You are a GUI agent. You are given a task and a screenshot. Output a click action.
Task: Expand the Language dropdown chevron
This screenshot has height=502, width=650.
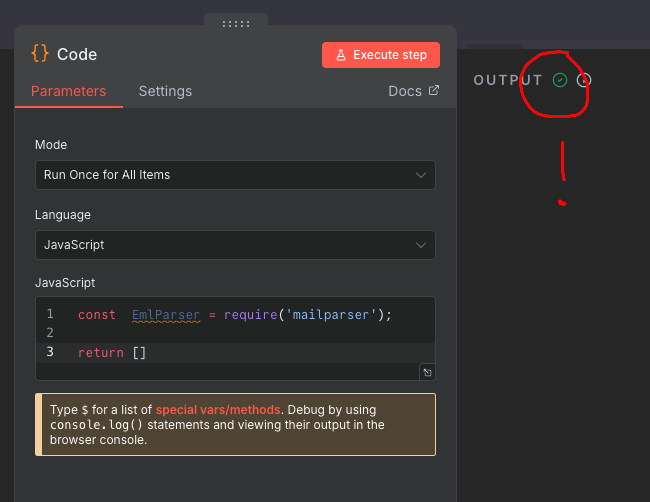tap(421, 245)
